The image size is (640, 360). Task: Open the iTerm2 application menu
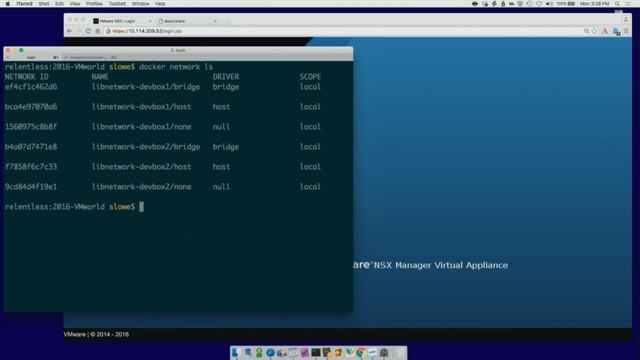24,4
